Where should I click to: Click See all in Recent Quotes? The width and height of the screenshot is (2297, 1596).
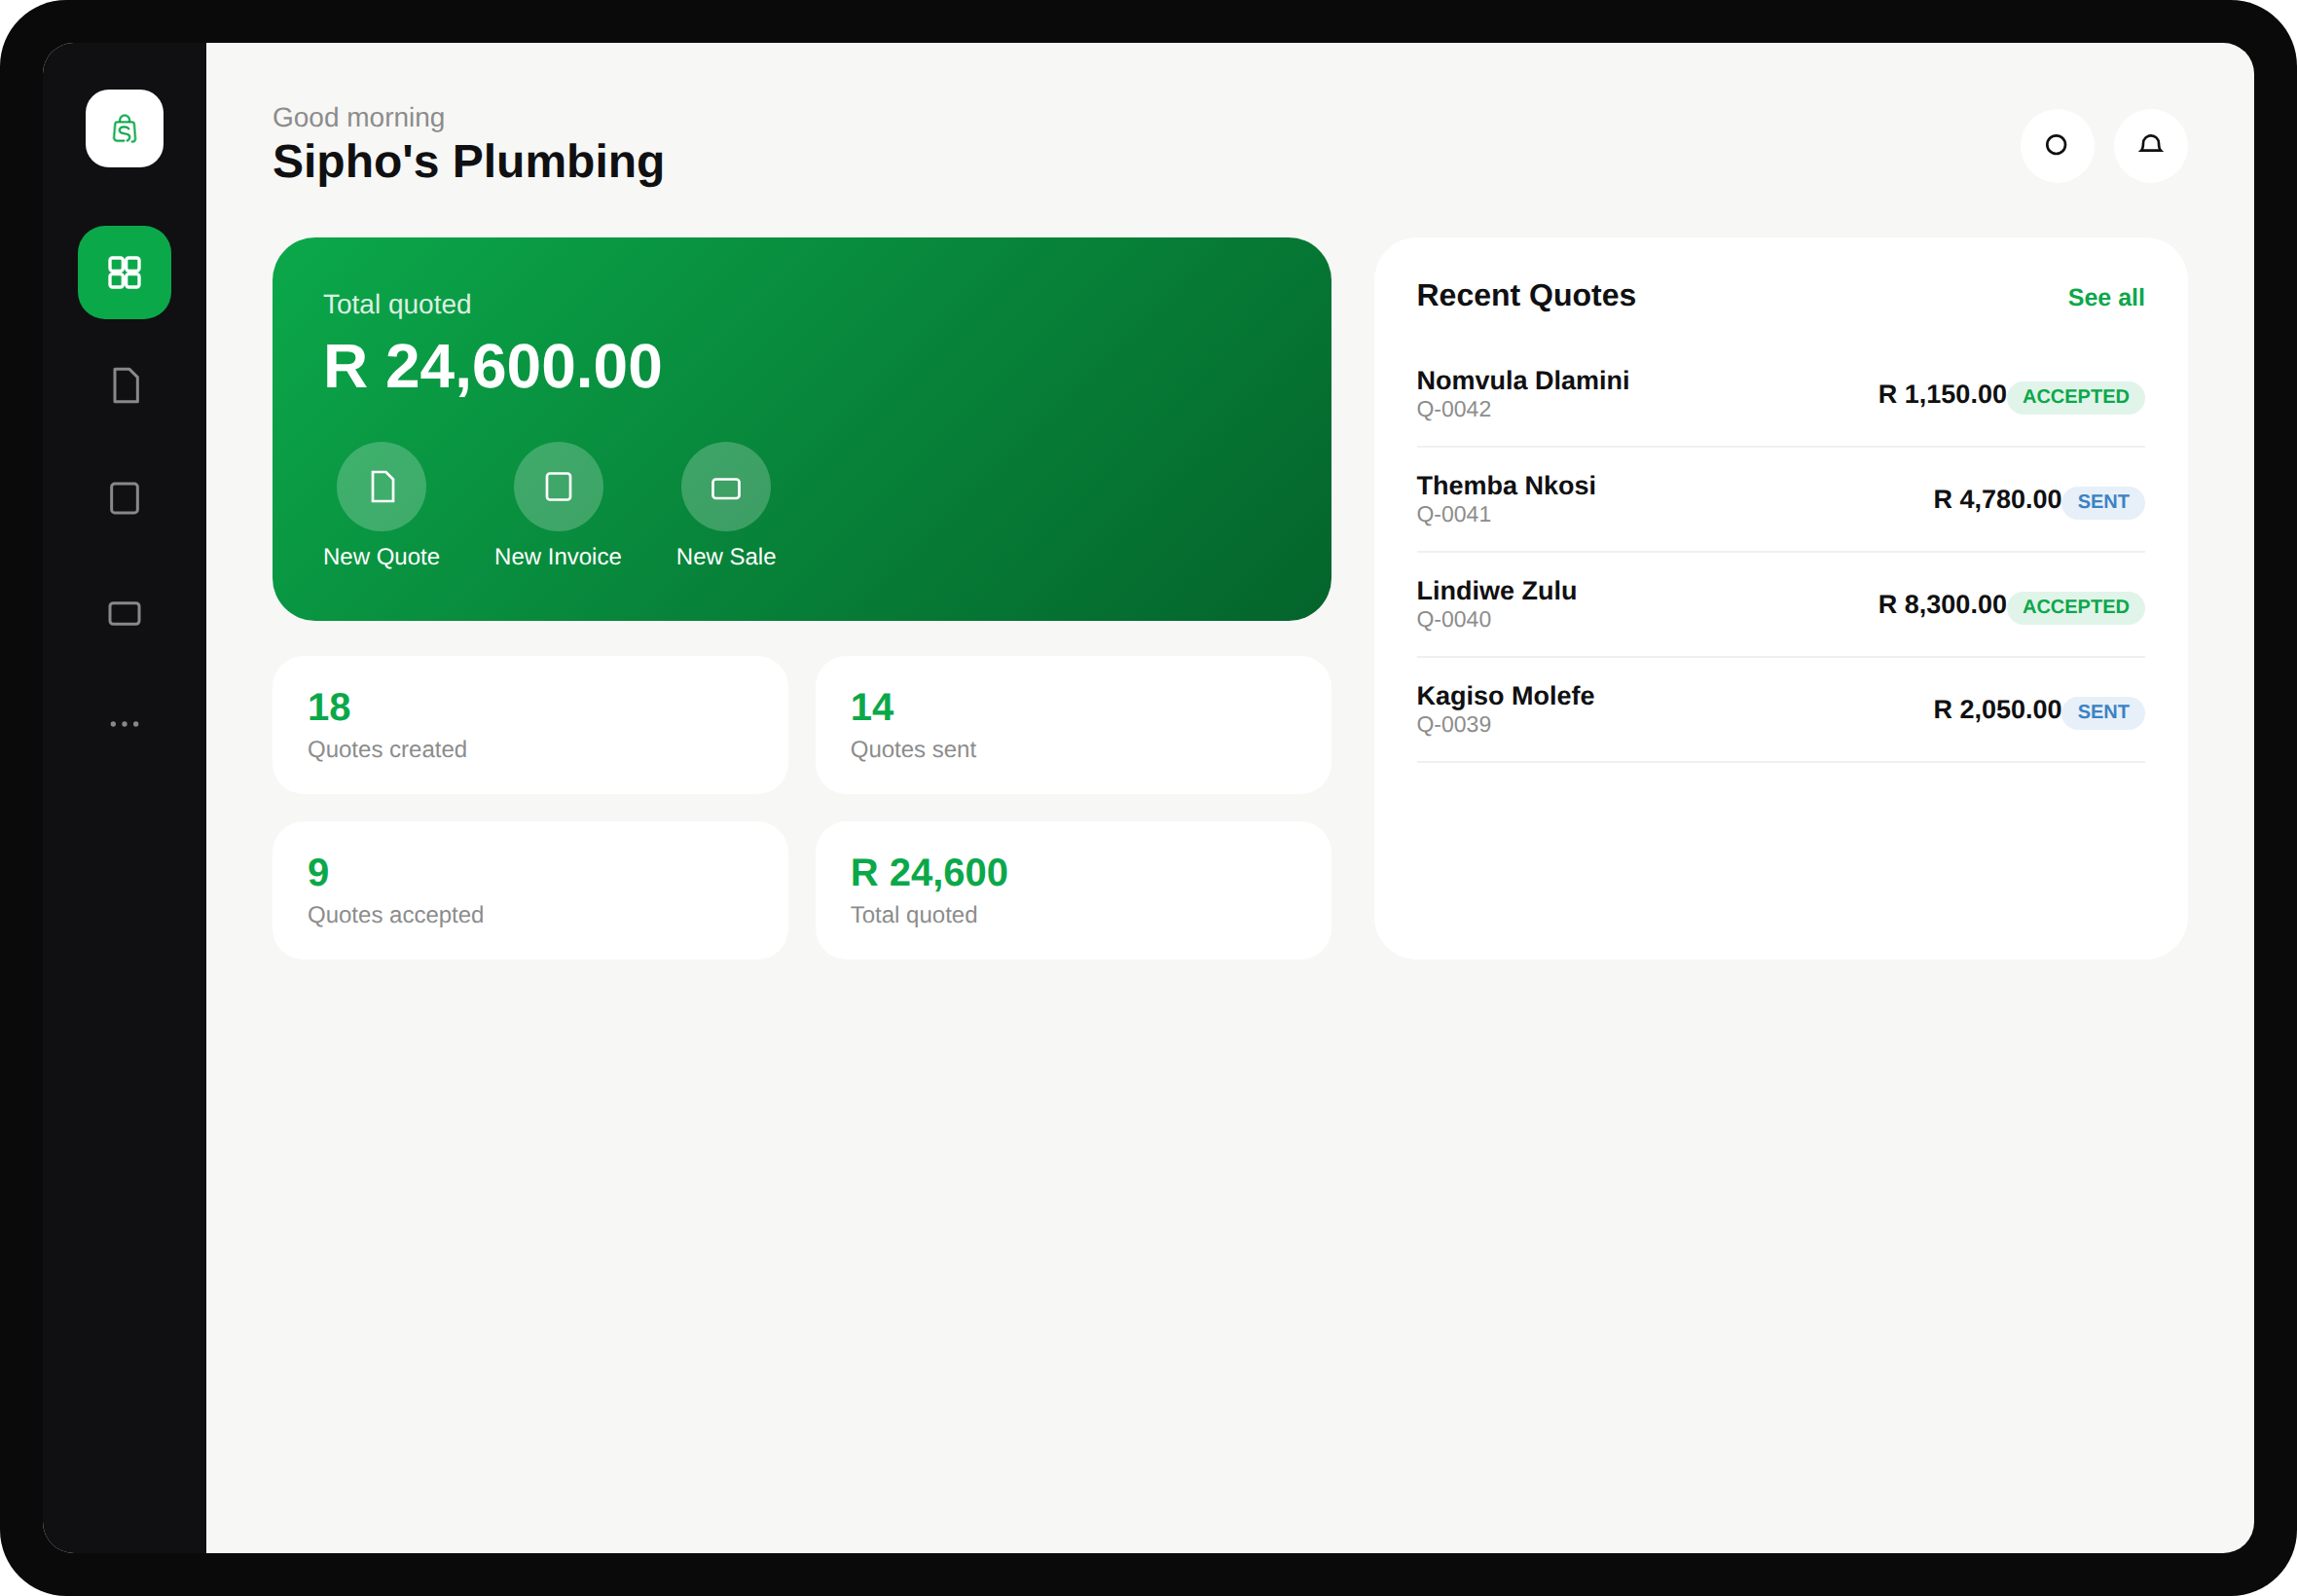coord(2105,297)
